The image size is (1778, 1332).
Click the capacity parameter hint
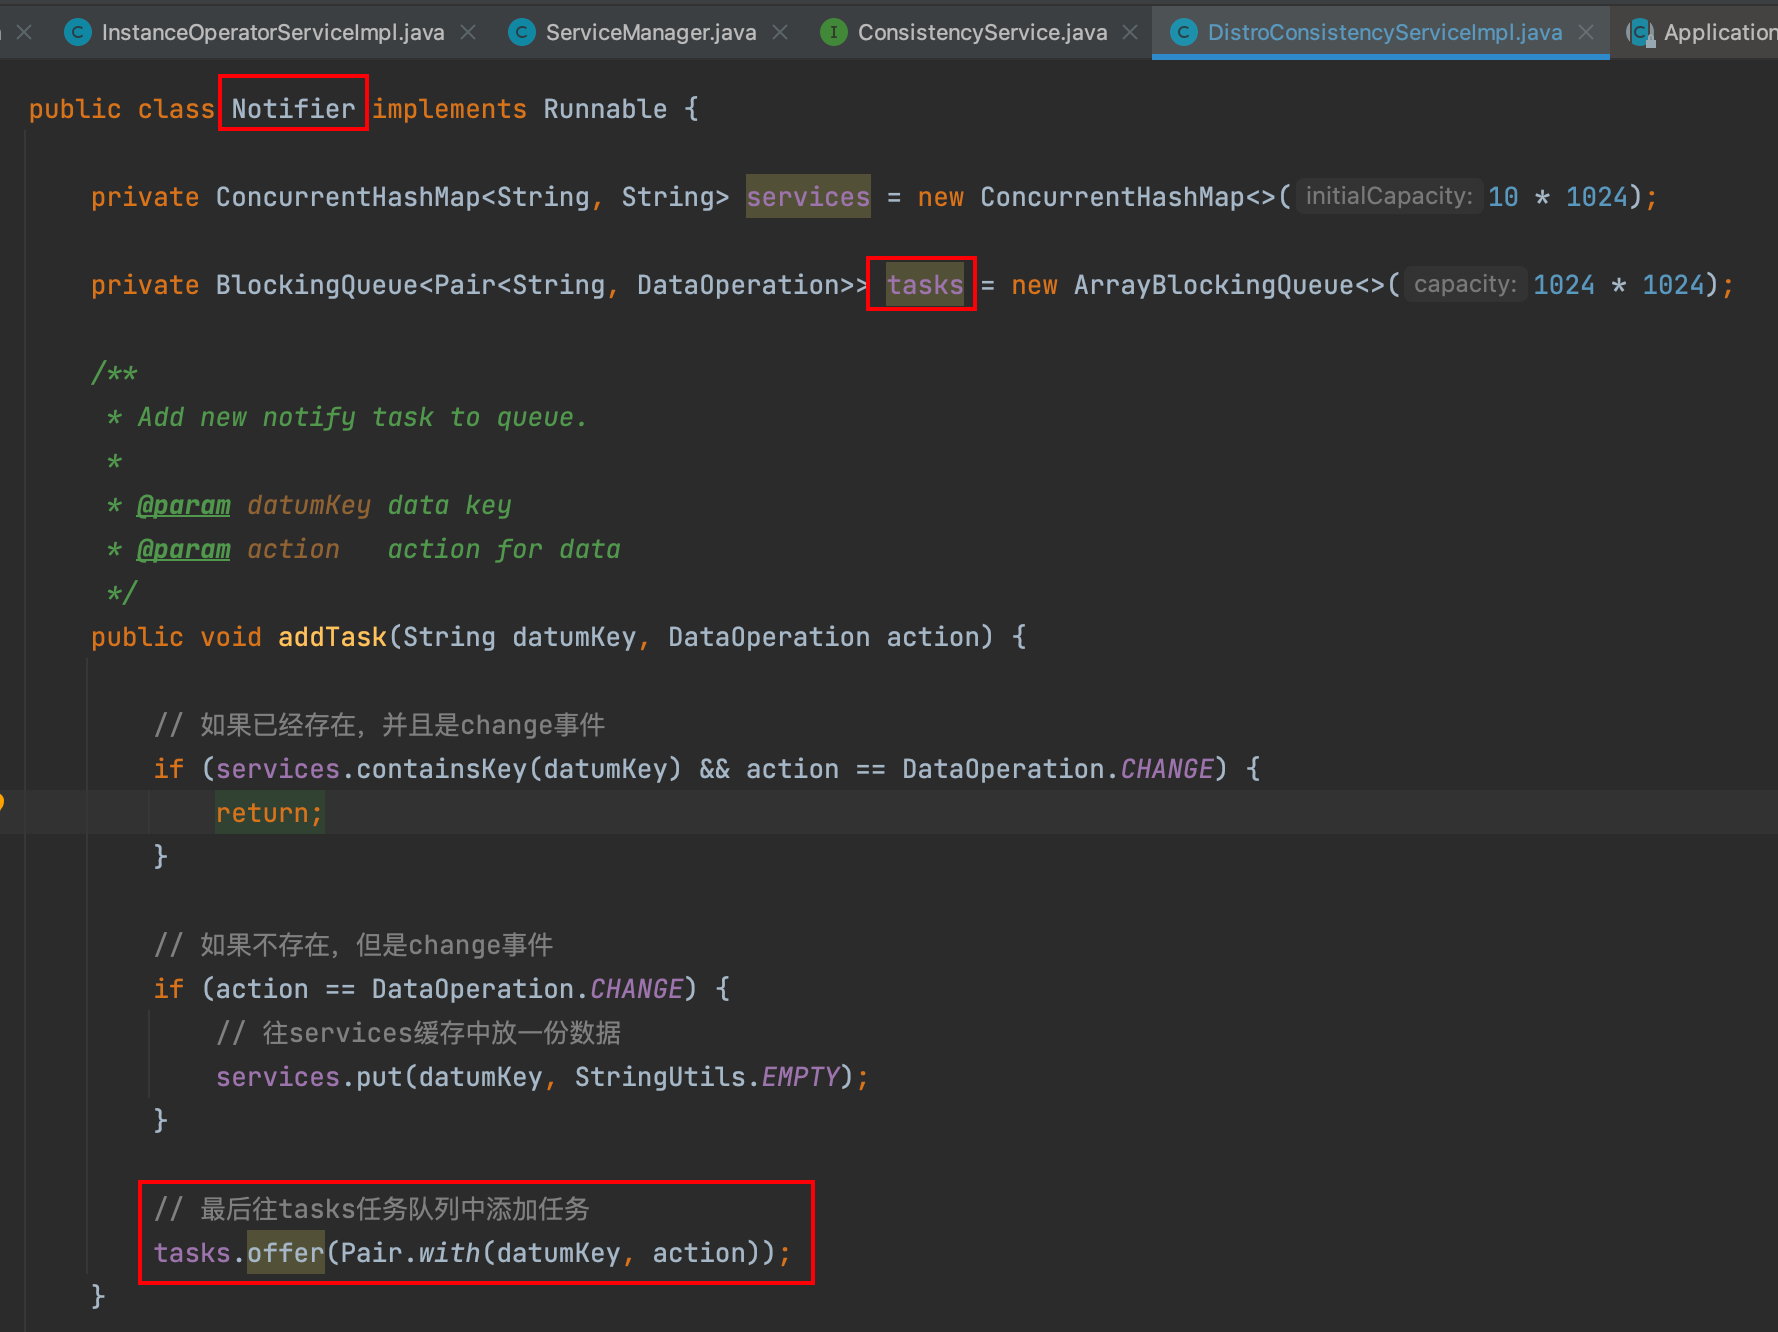pos(1465,284)
